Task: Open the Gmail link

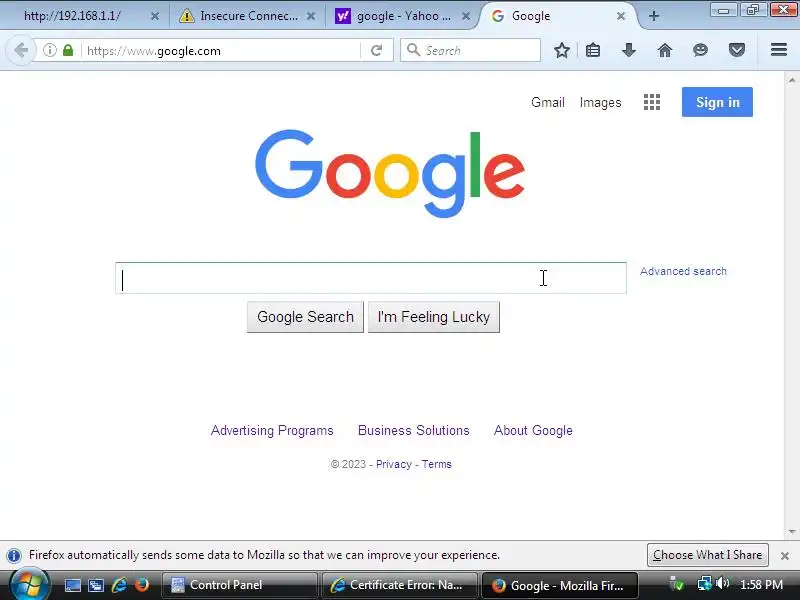Action: 547,103
